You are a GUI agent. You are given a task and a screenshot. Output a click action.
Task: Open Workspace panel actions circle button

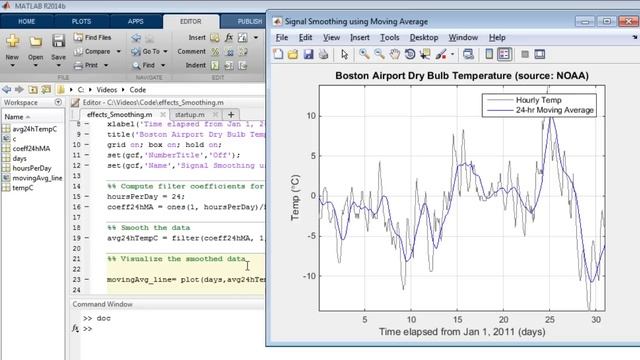[x=58, y=102]
